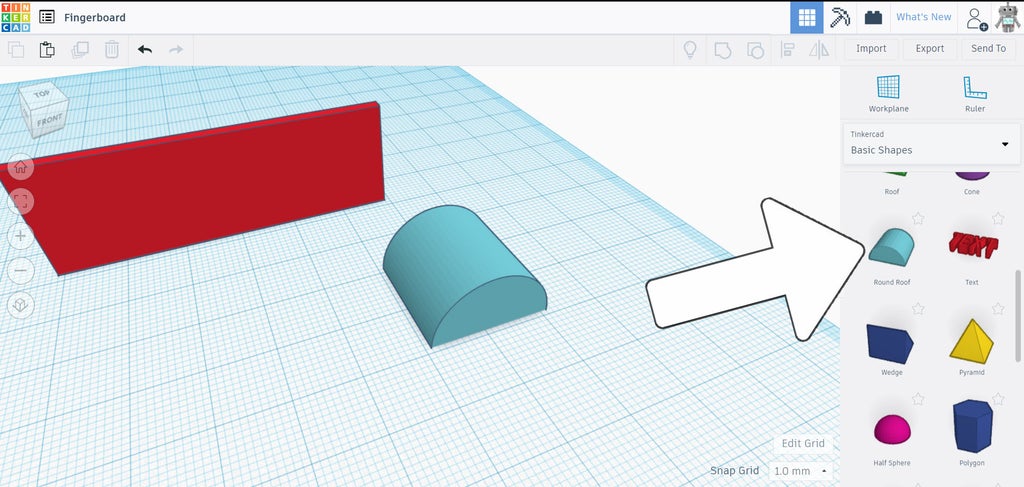The image size is (1024, 487).
Task: Pick the Half Sphere shape
Action: click(891, 430)
